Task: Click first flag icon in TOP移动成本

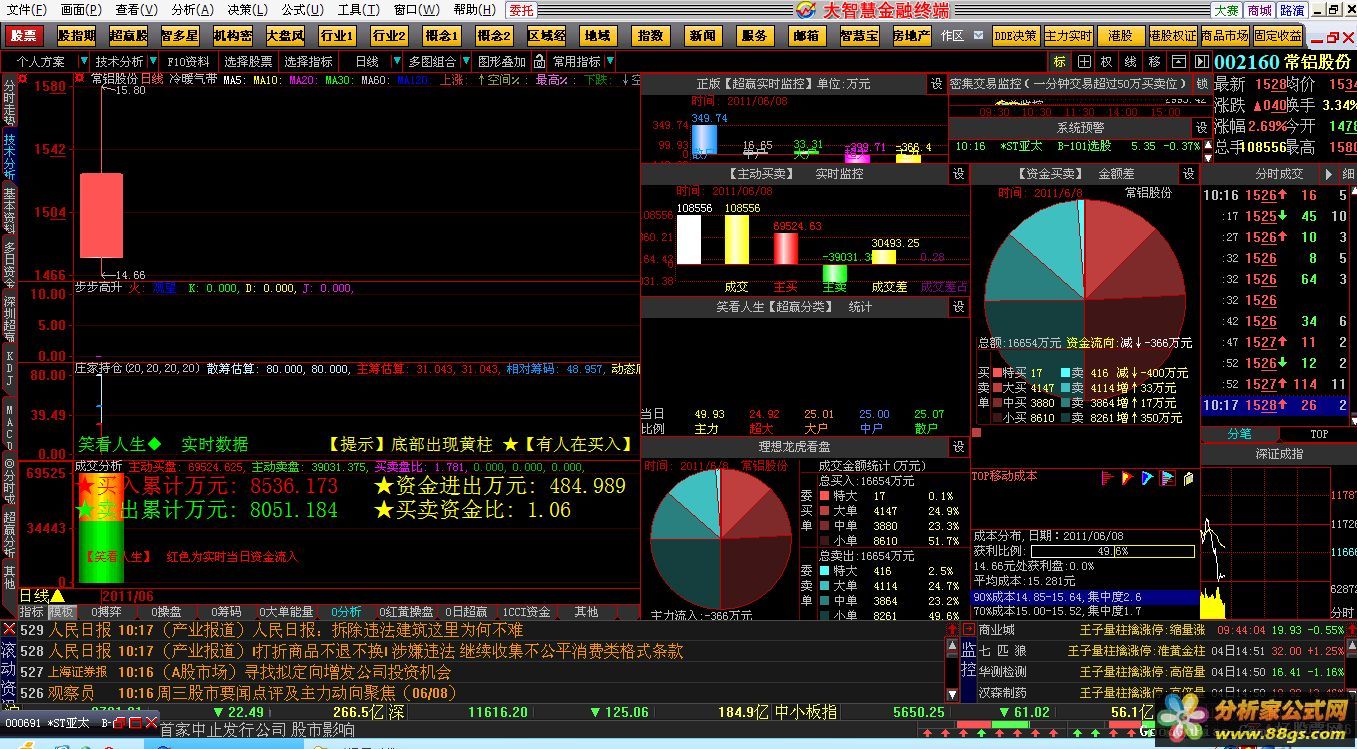Action: pyautogui.click(x=1106, y=479)
